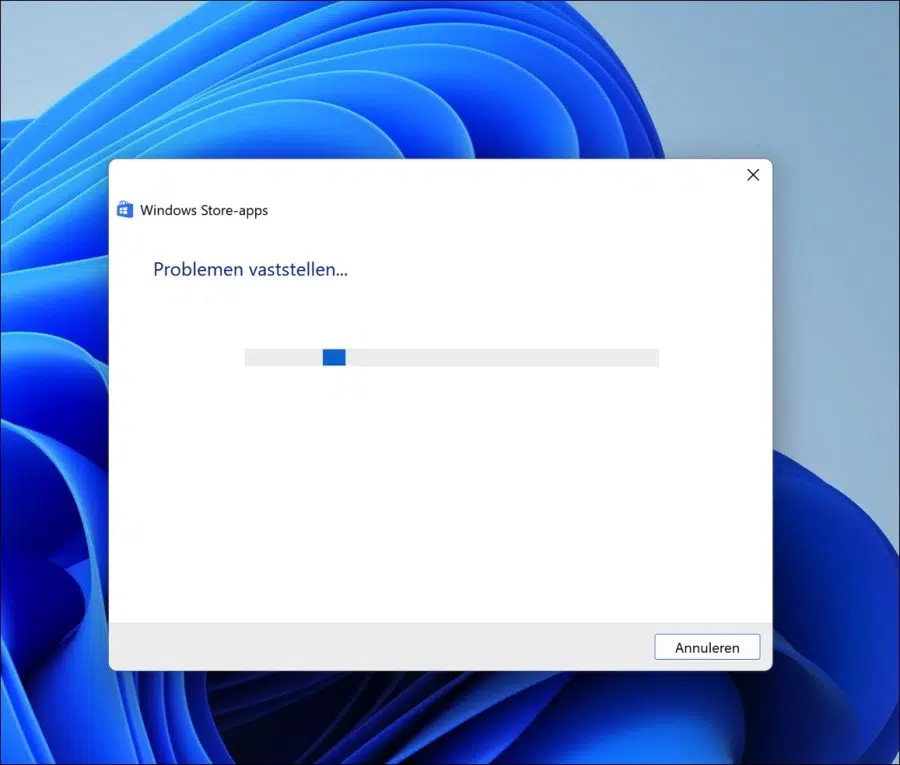Screen dimensions: 900x765
Task: Close the Windows Store-apps troubleshooter dialog
Action: 753,175
